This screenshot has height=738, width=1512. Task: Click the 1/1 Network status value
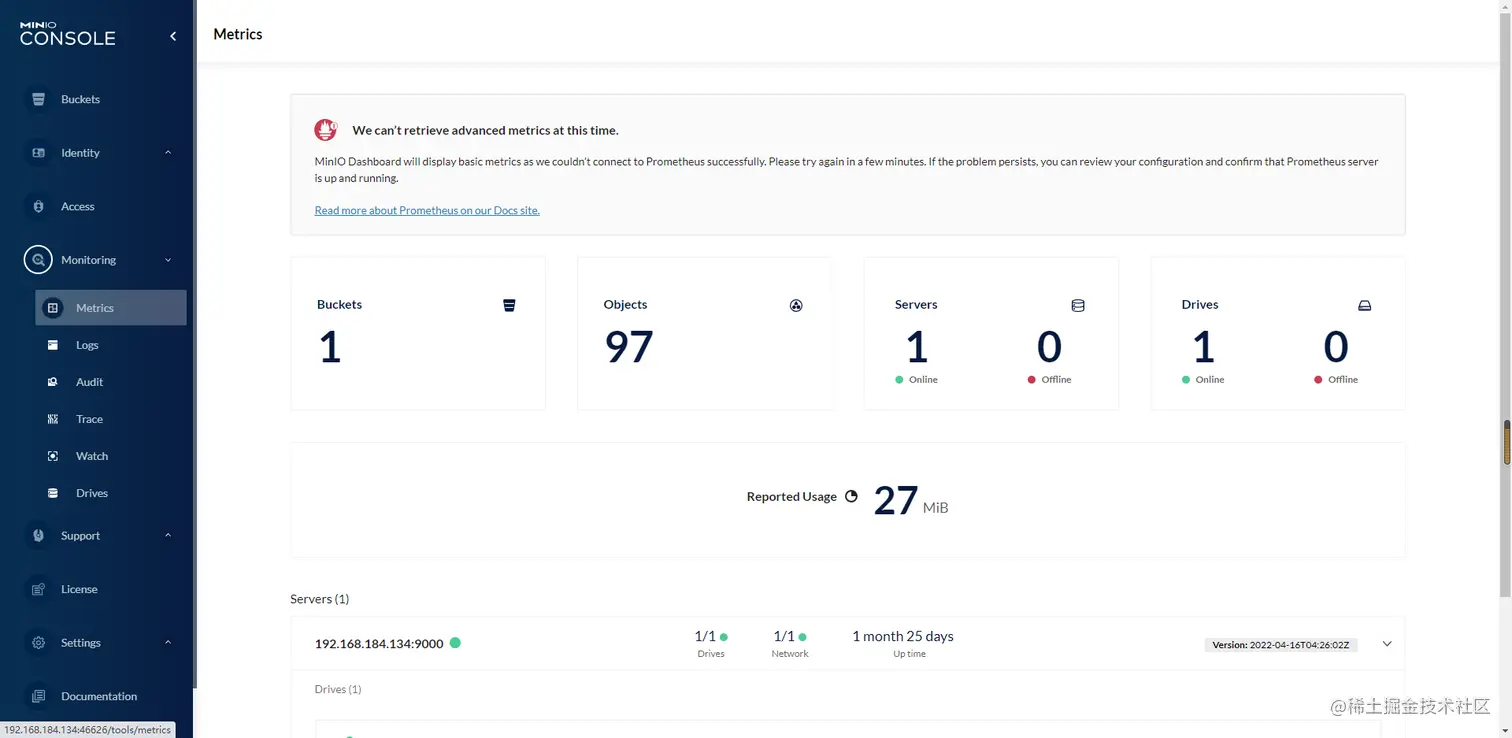coord(784,636)
